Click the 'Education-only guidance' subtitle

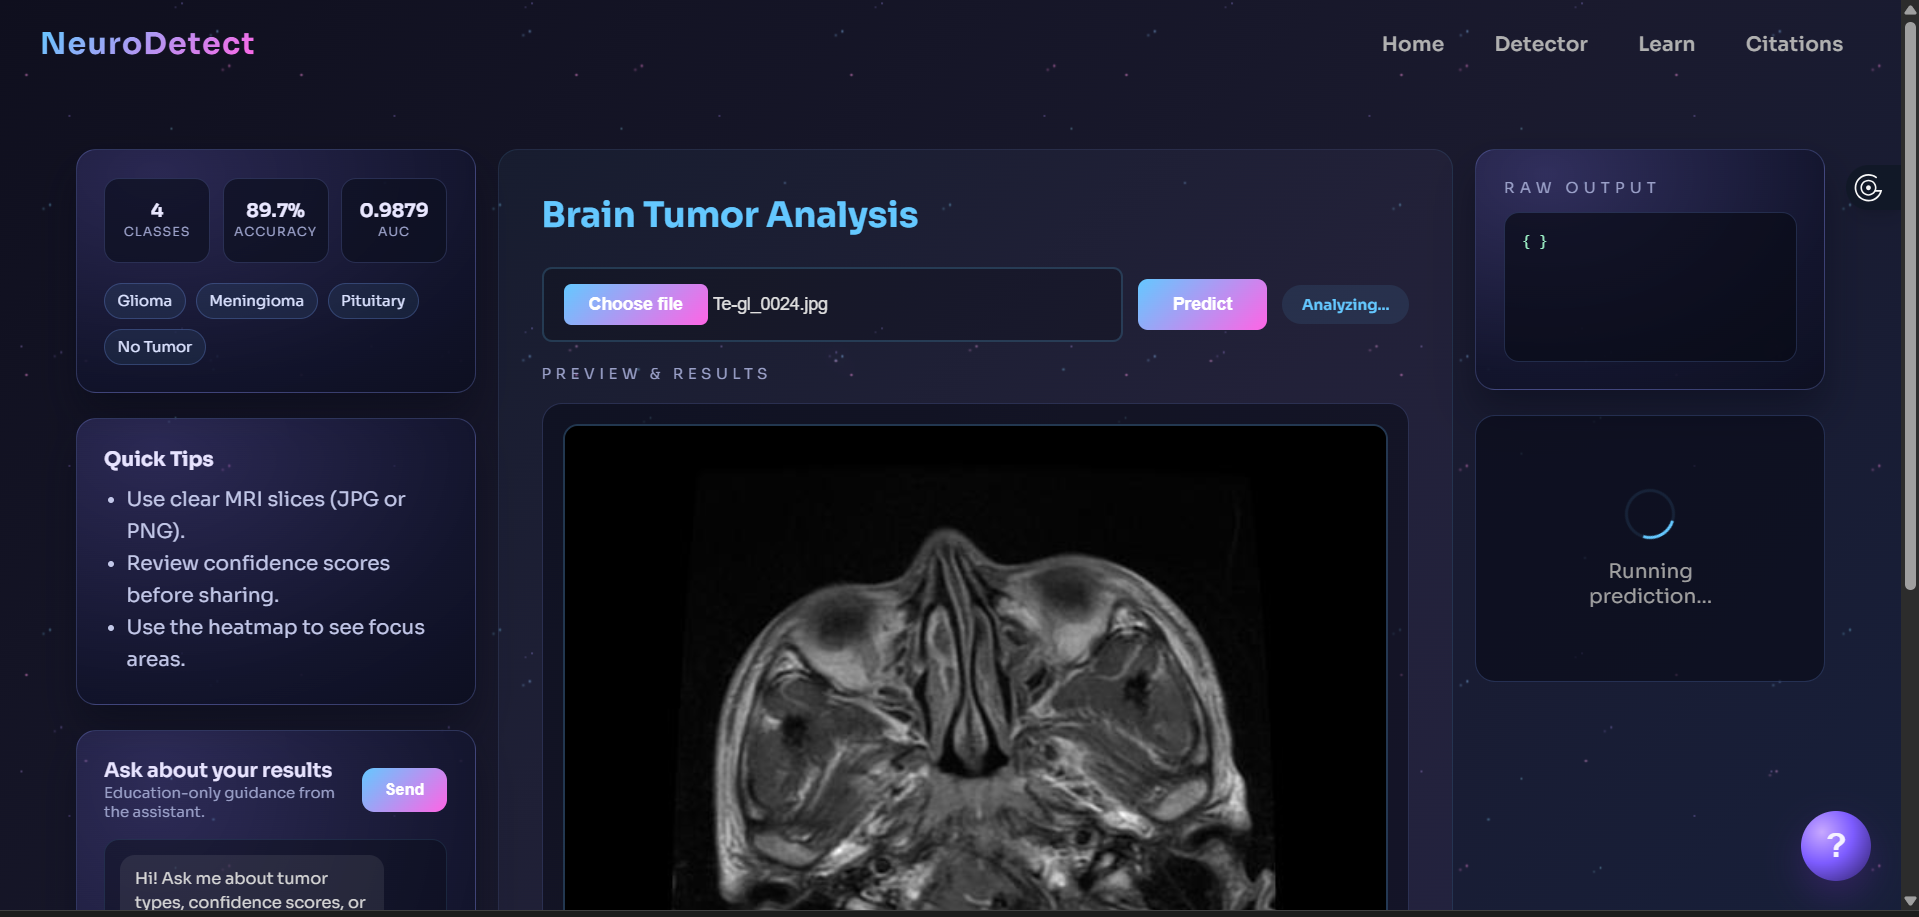click(x=219, y=802)
